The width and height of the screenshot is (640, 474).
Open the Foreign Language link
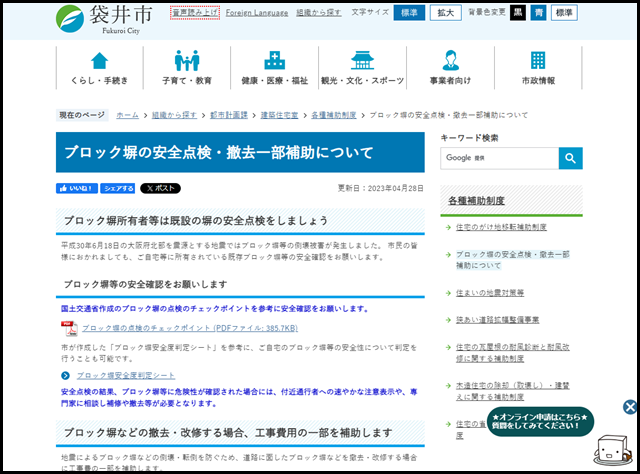[x=255, y=14]
